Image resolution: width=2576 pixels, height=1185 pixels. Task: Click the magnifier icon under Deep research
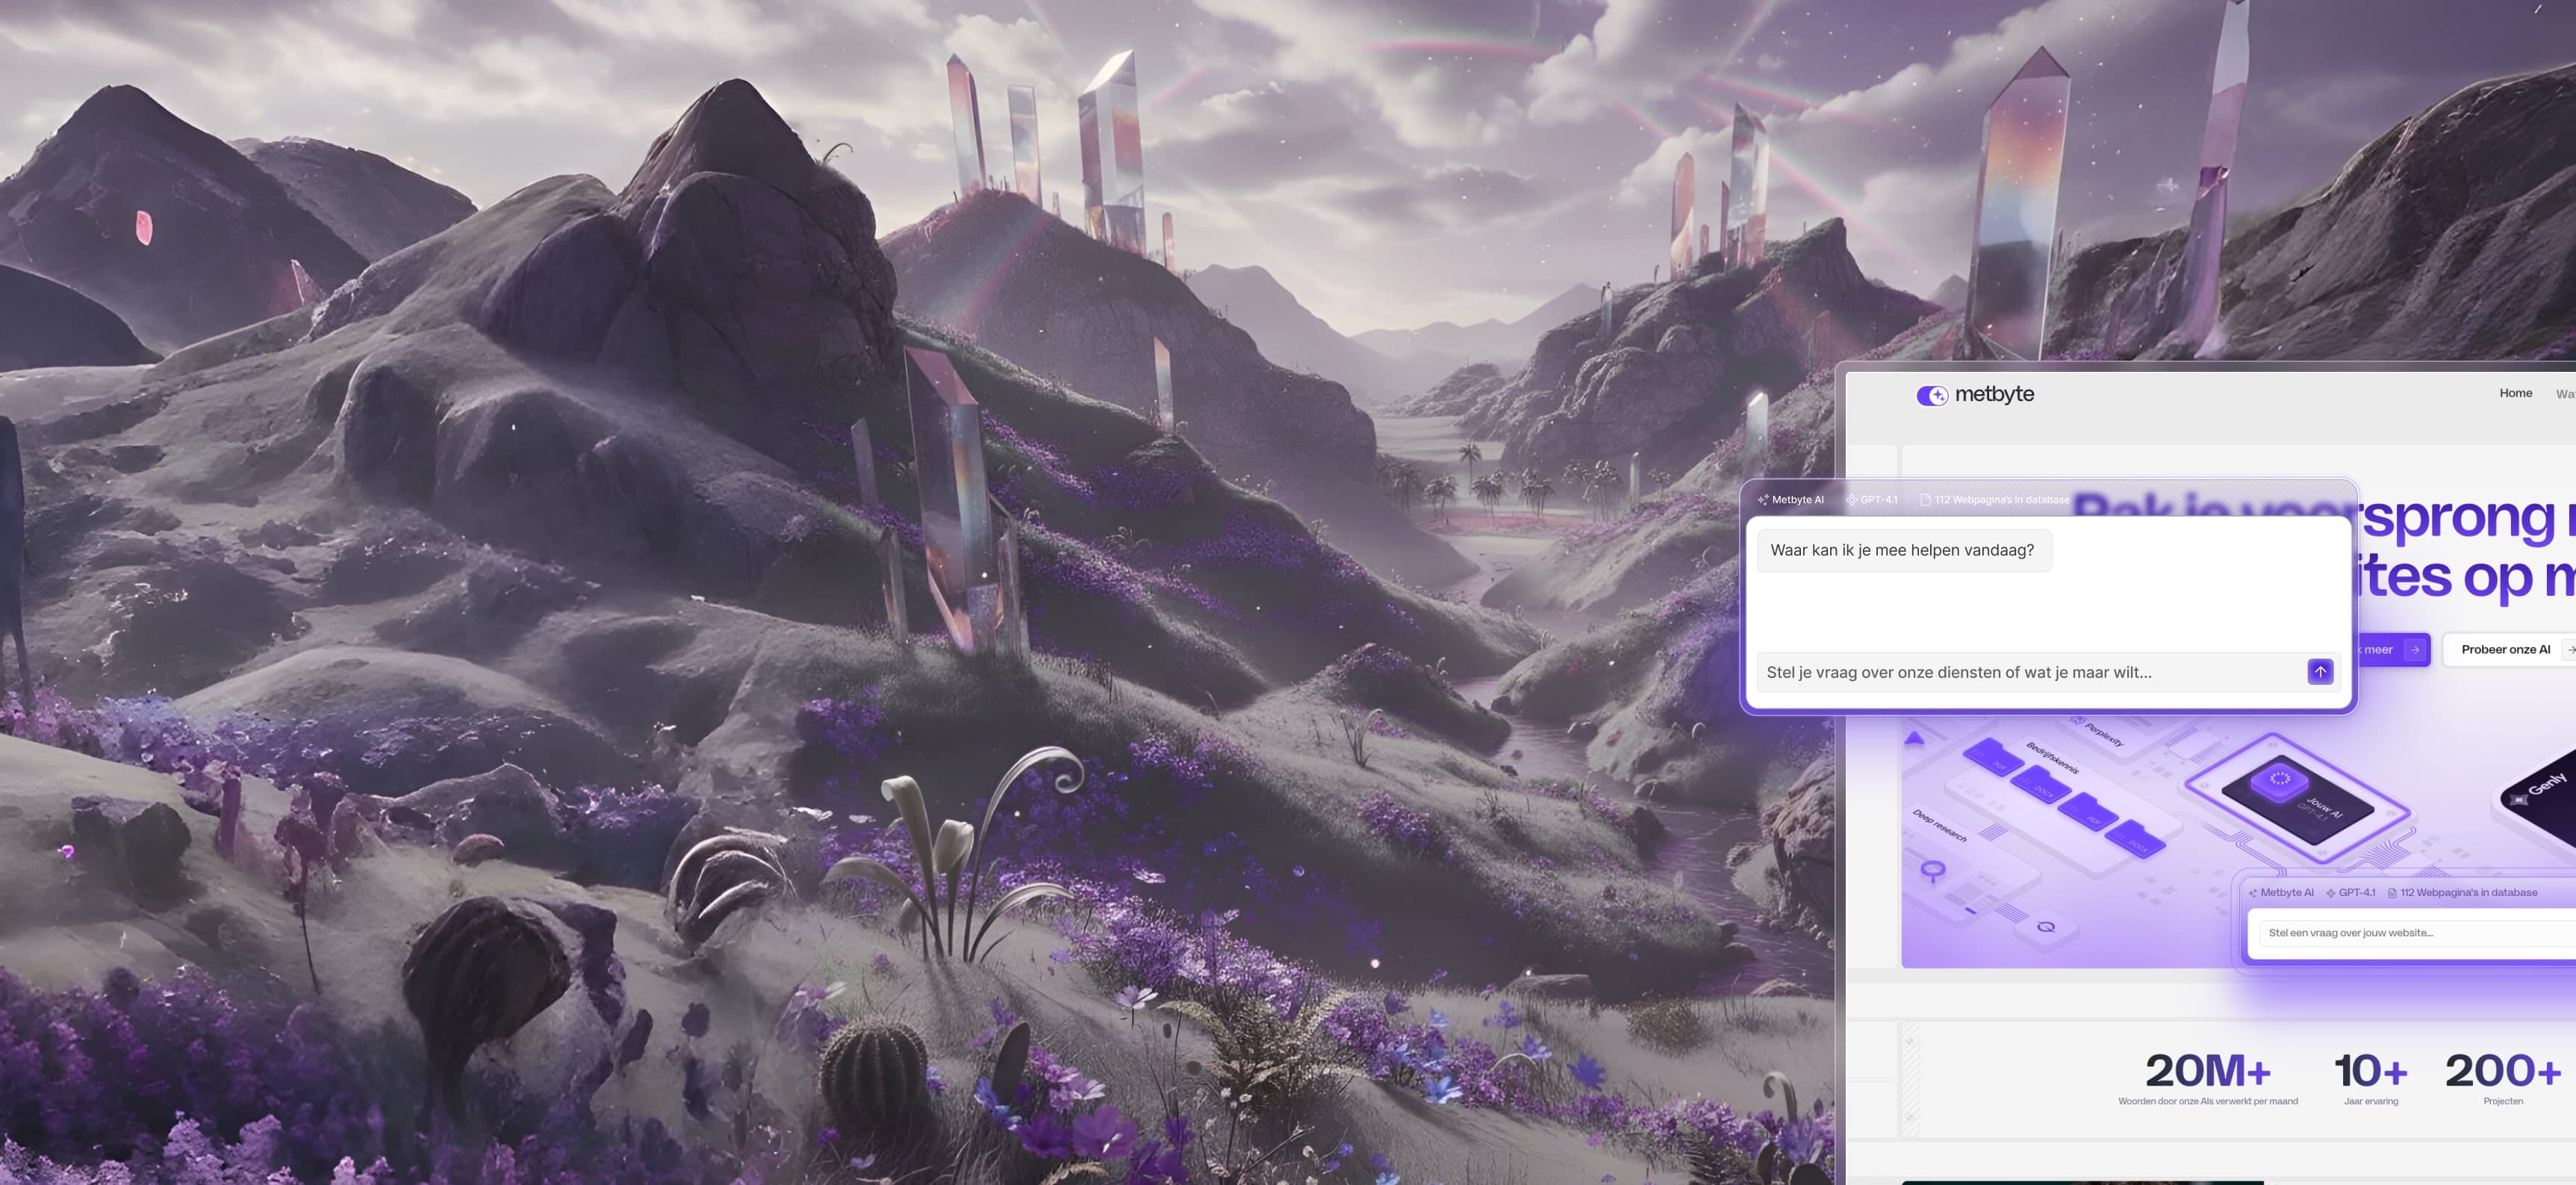[1933, 870]
